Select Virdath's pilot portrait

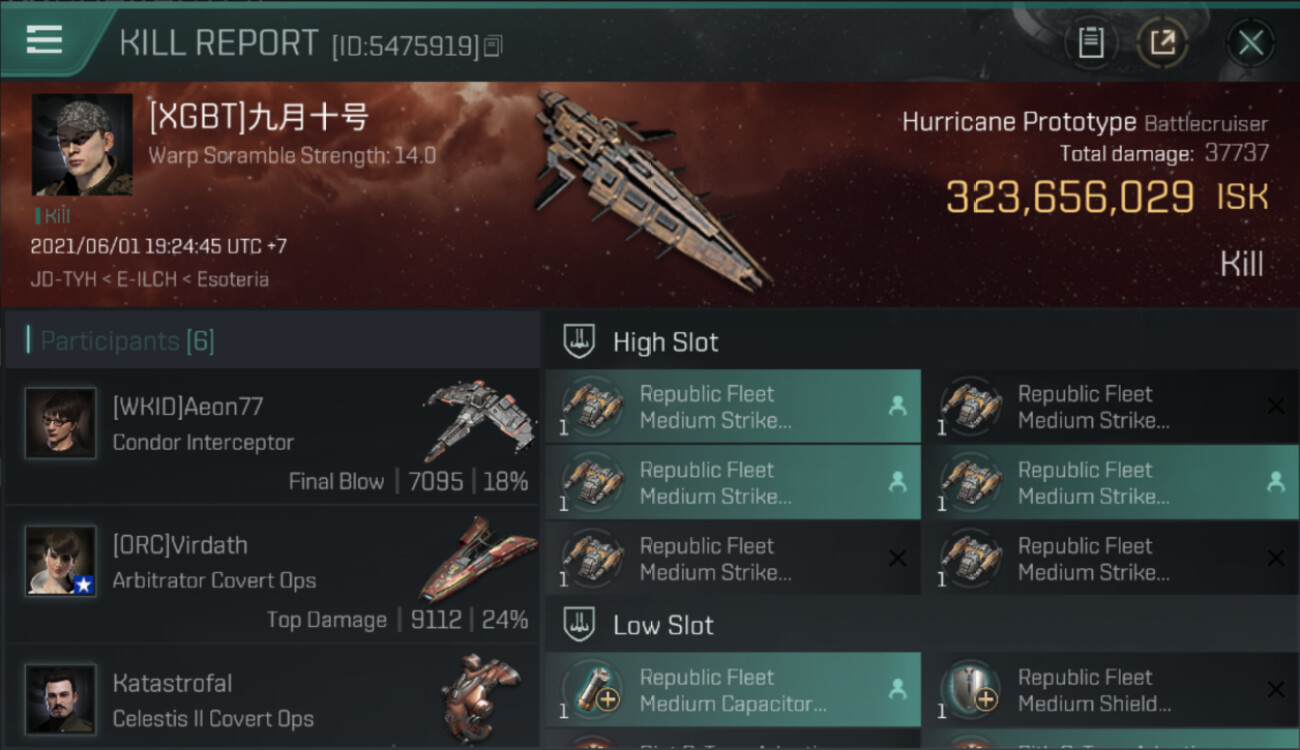point(61,561)
